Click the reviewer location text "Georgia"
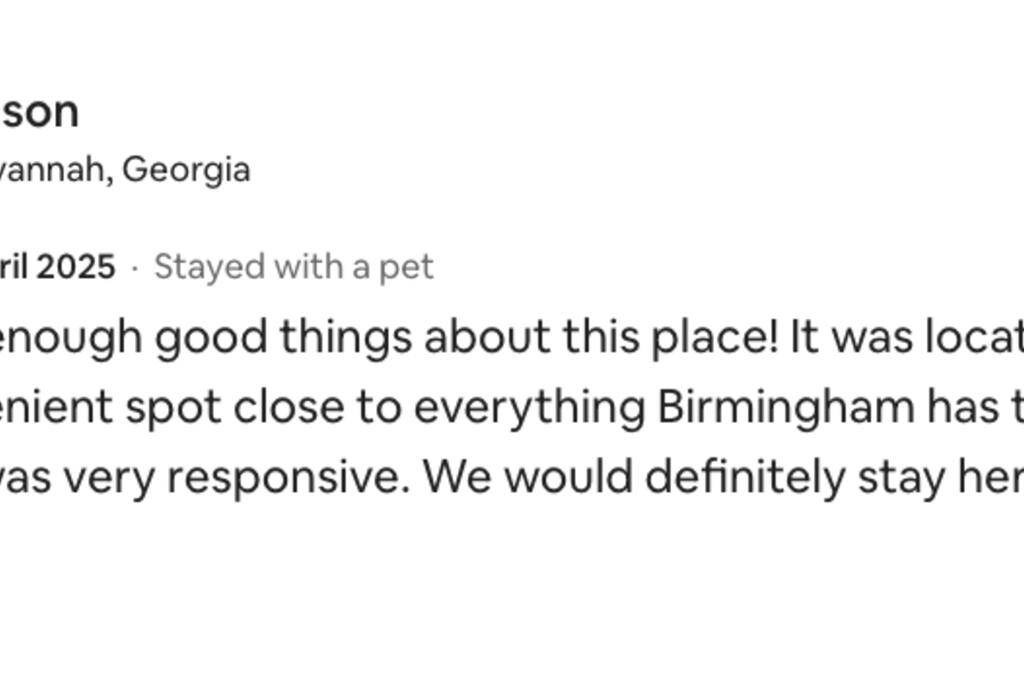Viewport: 1024px width, 683px height. pyautogui.click(x=186, y=169)
